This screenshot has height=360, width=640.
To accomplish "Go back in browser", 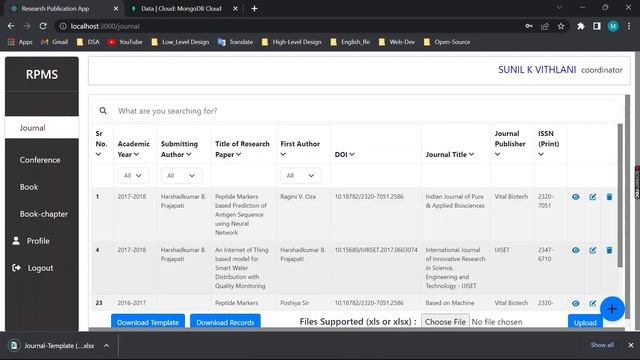I will [11, 26].
